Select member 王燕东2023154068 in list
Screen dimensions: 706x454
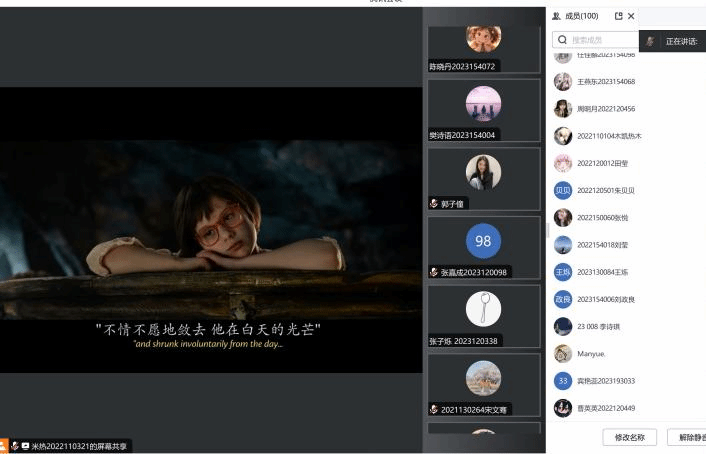click(605, 82)
